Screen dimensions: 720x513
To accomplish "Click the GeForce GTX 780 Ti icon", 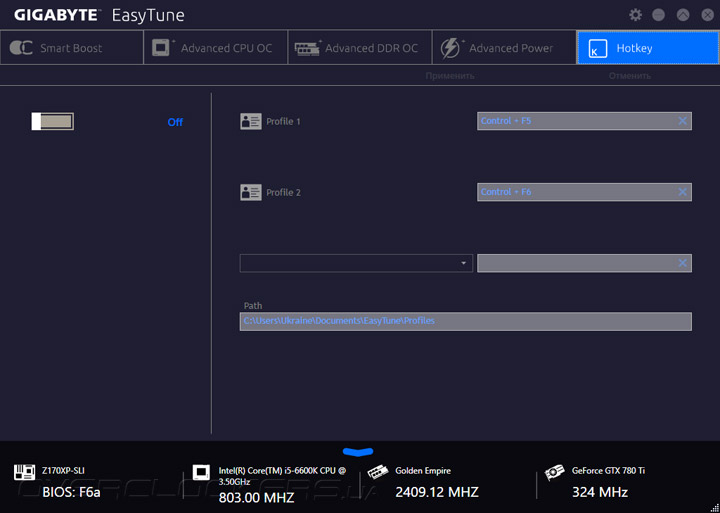I will tap(555, 473).
